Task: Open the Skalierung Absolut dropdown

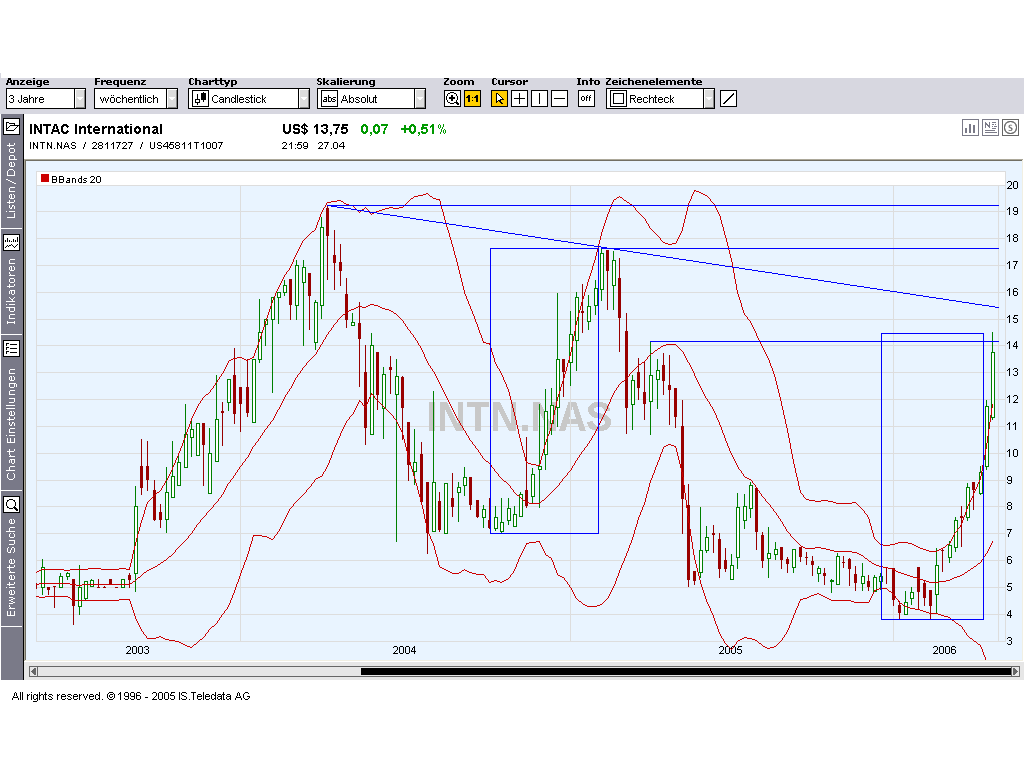Action: [x=371, y=99]
